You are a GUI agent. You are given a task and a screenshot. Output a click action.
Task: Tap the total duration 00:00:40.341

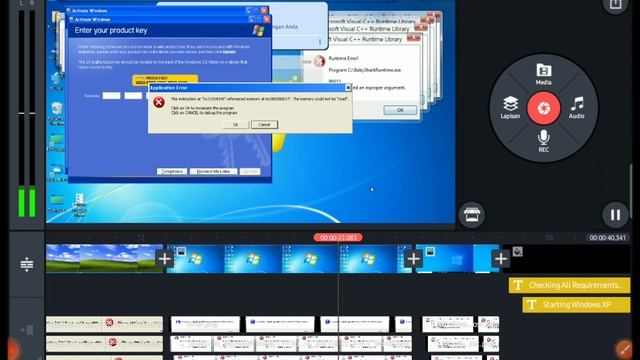coord(607,238)
